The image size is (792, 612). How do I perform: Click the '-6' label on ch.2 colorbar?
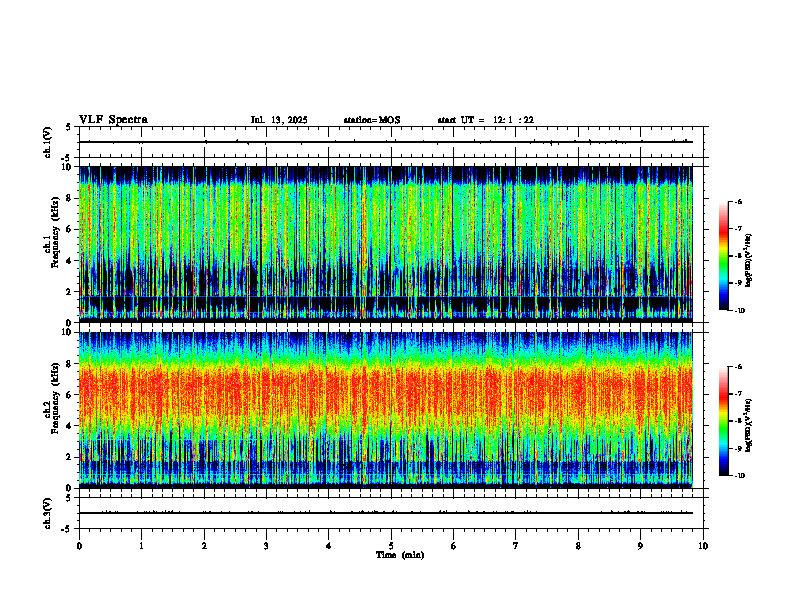tap(738, 367)
